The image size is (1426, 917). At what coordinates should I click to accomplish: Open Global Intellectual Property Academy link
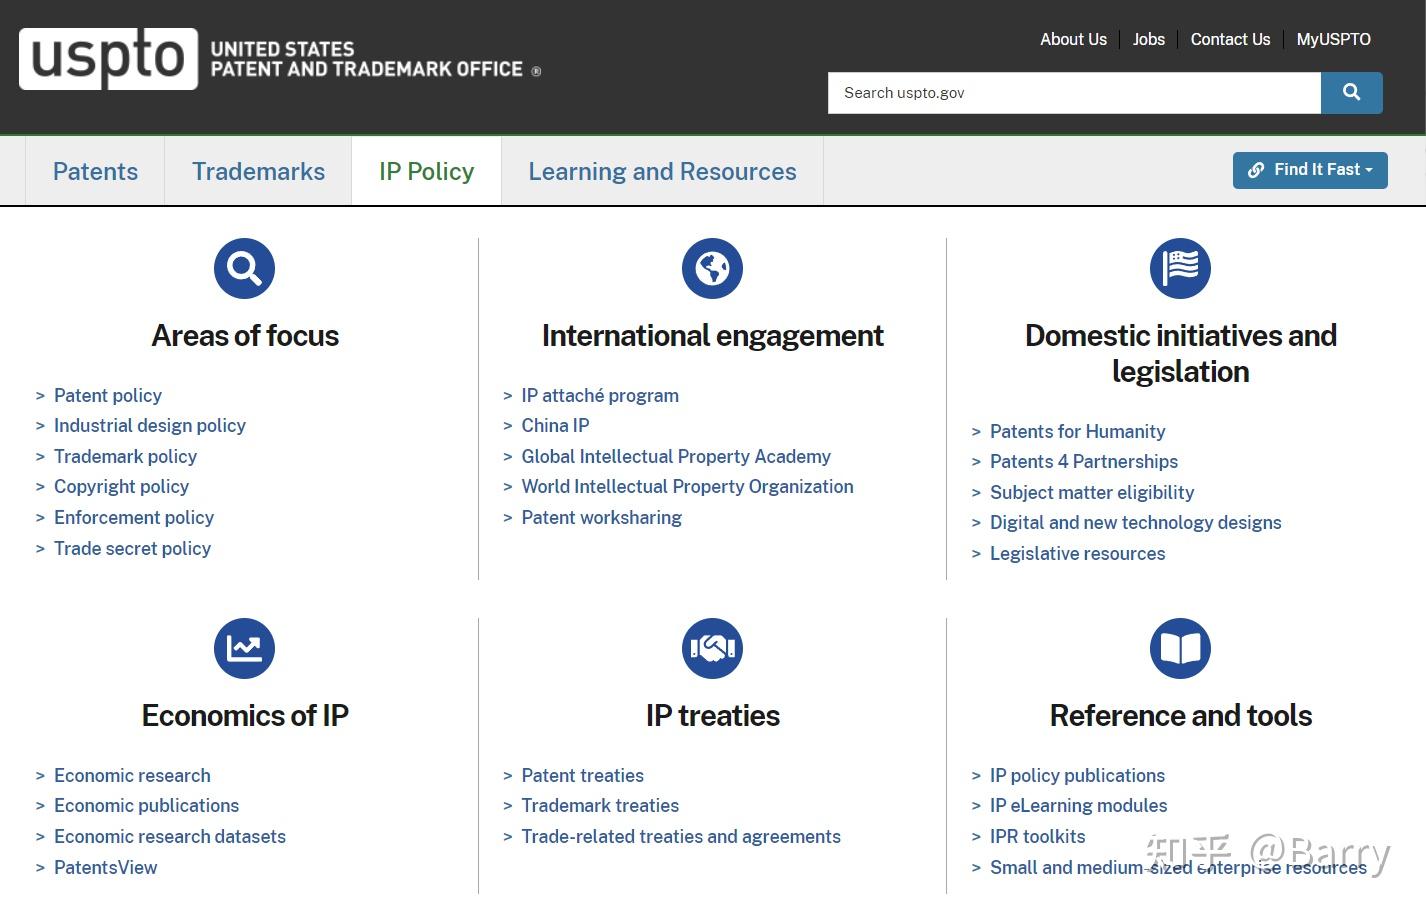676,456
